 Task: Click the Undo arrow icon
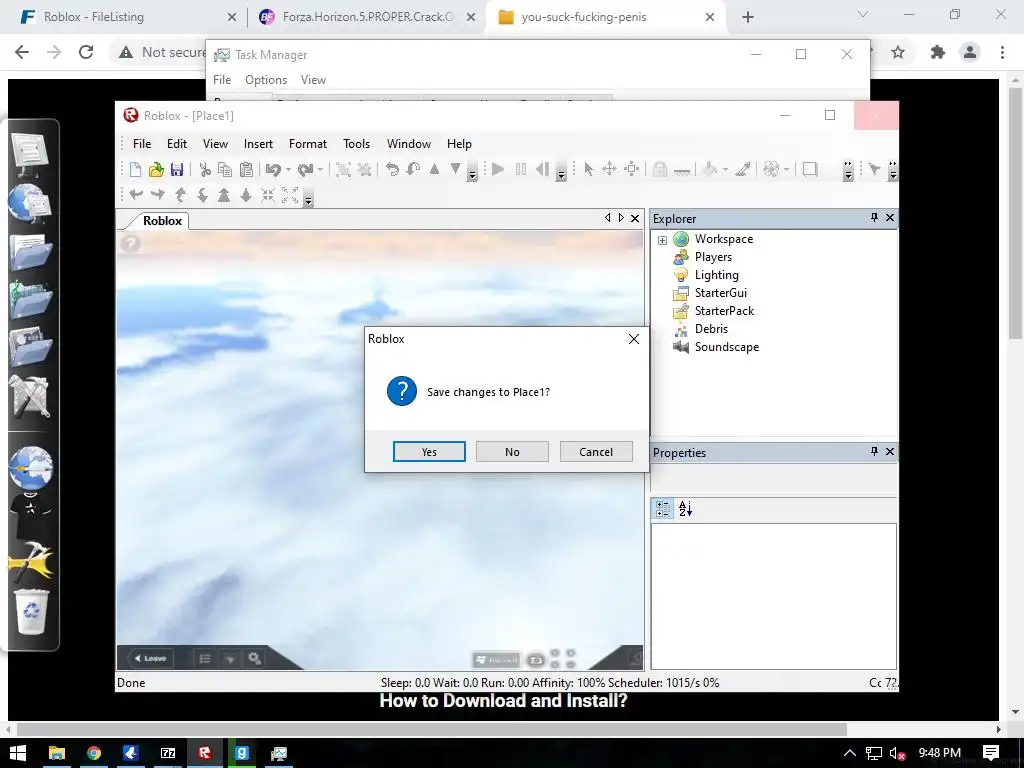[273, 170]
